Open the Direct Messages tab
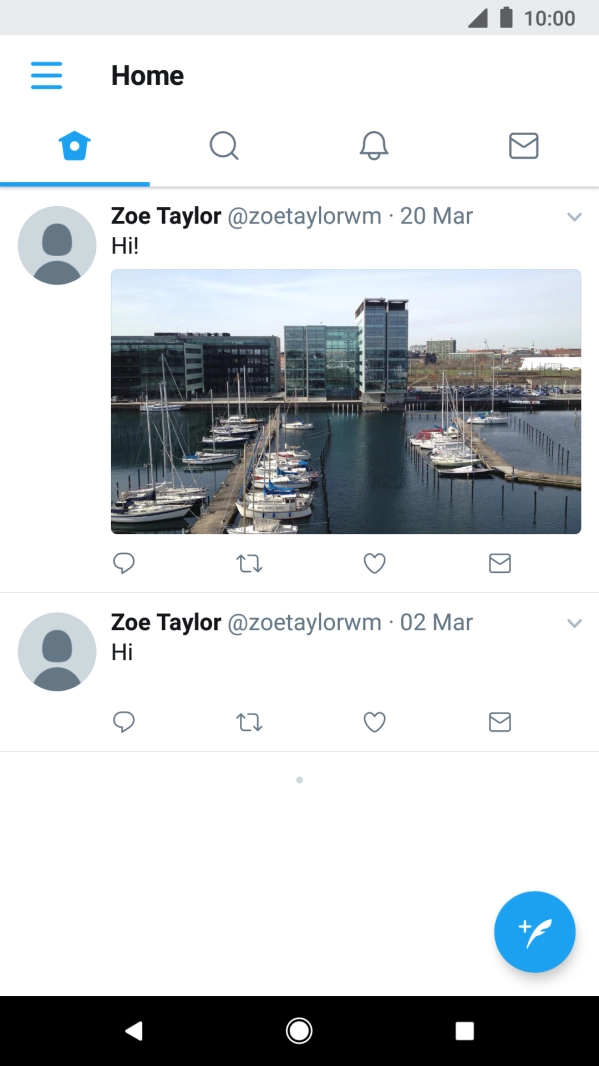 click(x=524, y=145)
